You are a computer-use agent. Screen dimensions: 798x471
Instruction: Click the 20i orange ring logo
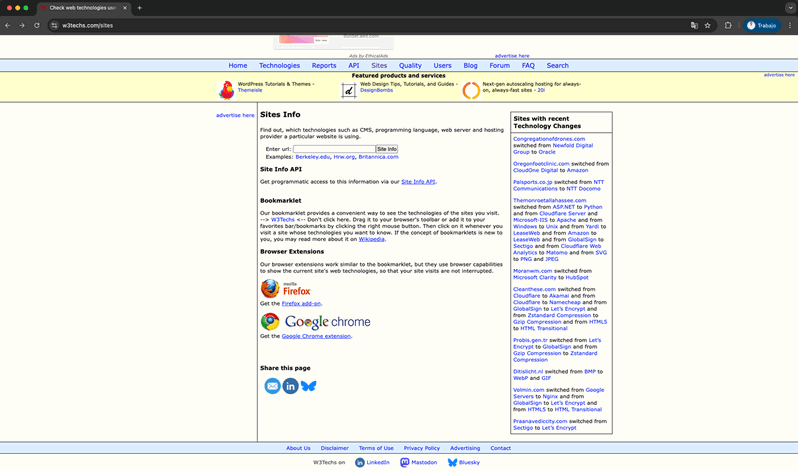pyautogui.click(x=471, y=90)
